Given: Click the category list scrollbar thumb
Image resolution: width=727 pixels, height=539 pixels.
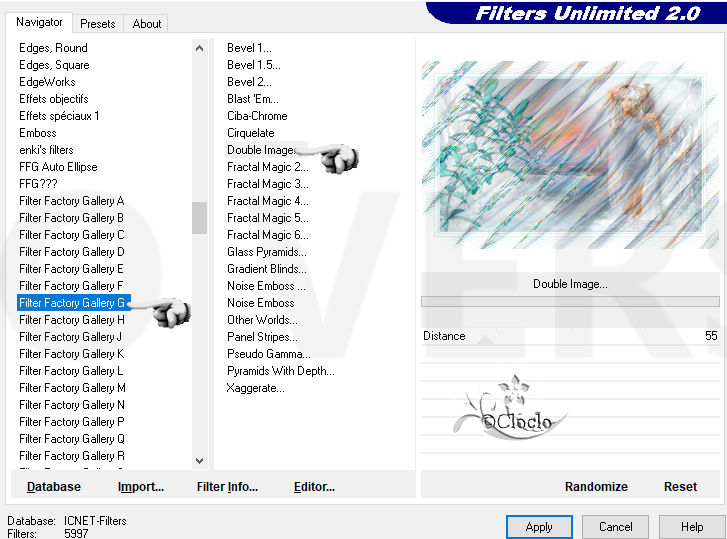Looking at the screenshot, I should 199,218.
